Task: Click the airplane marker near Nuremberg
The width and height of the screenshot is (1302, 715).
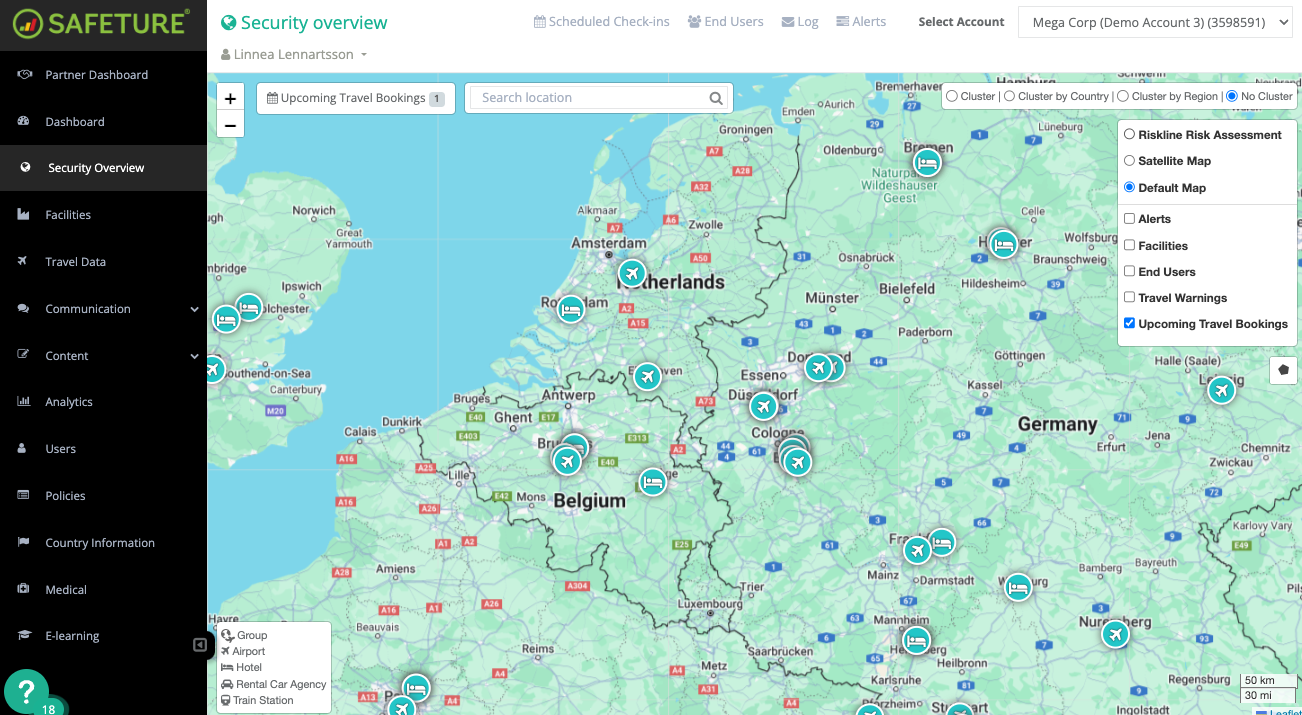Action: coord(1115,634)
